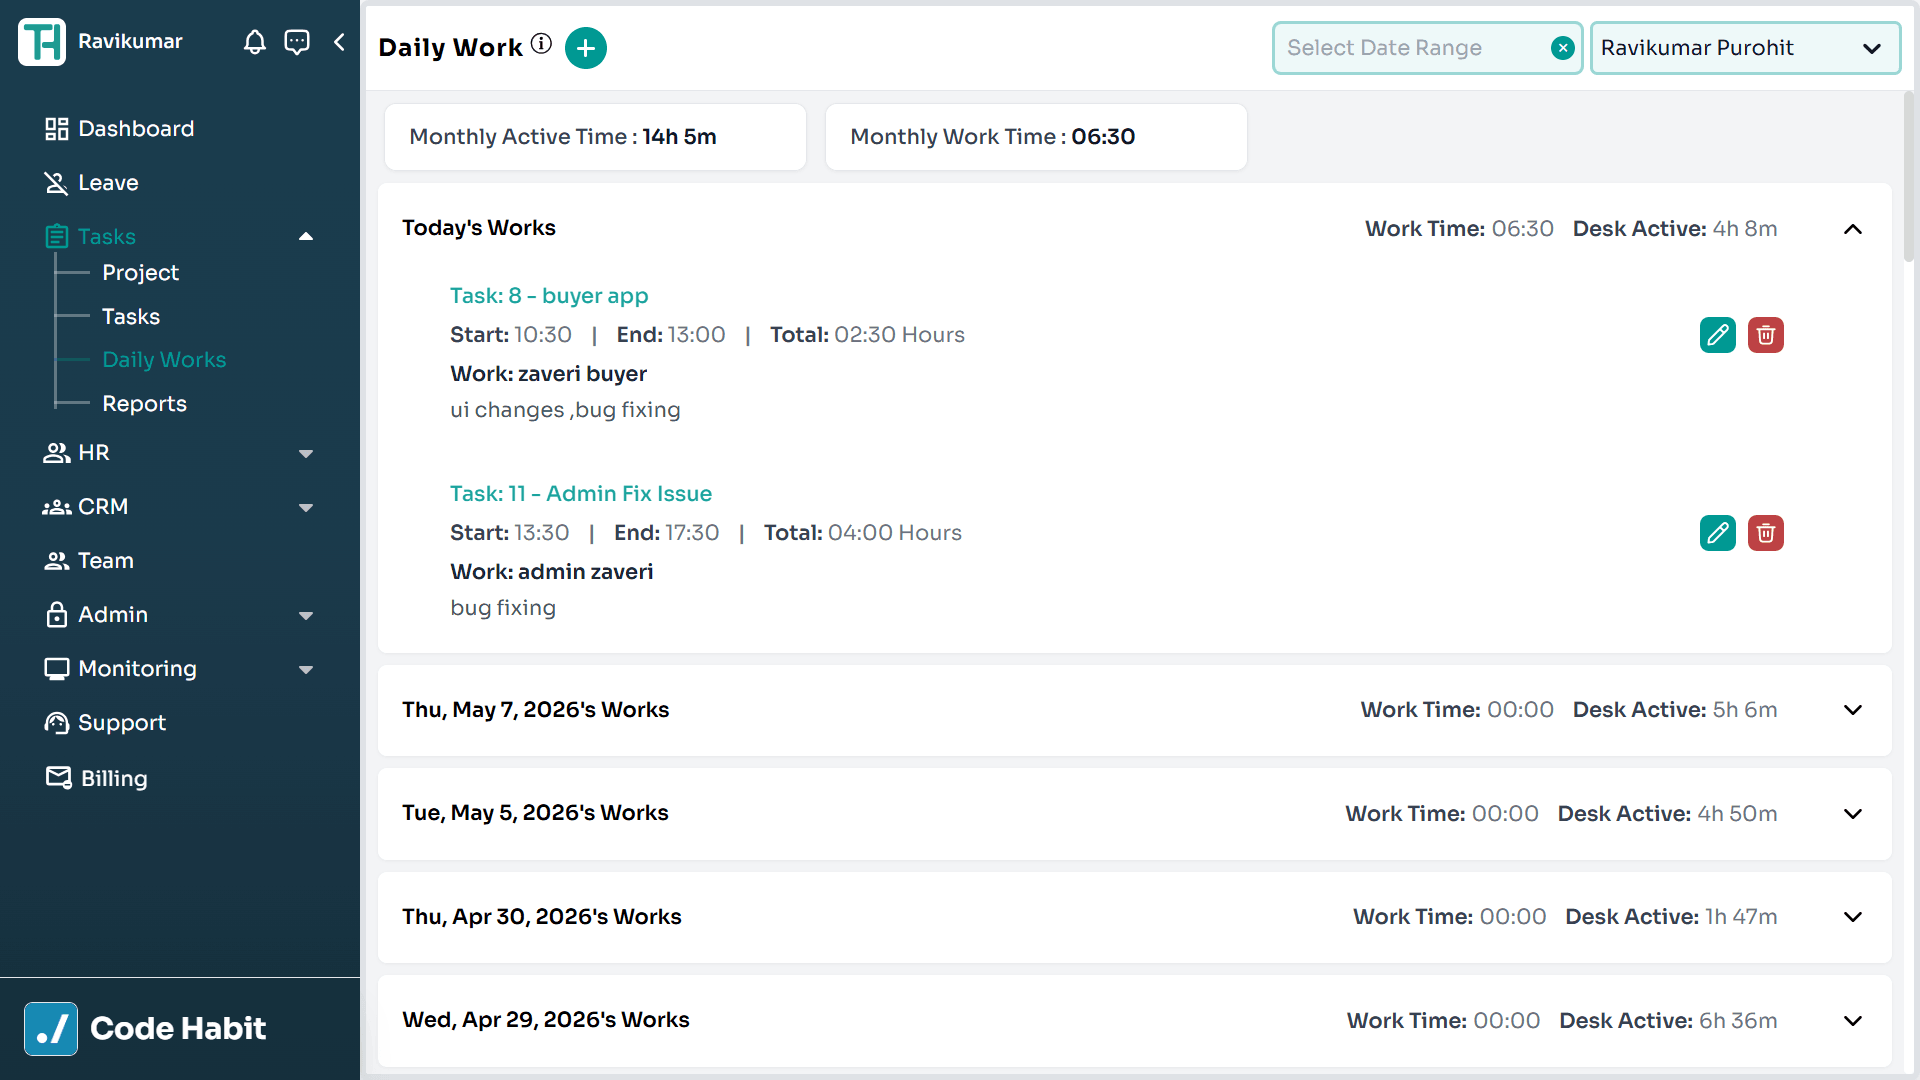Click the Monthly Work Time card
The width and height of the screenshot is (1920, 1080).
pos(1036,137)
